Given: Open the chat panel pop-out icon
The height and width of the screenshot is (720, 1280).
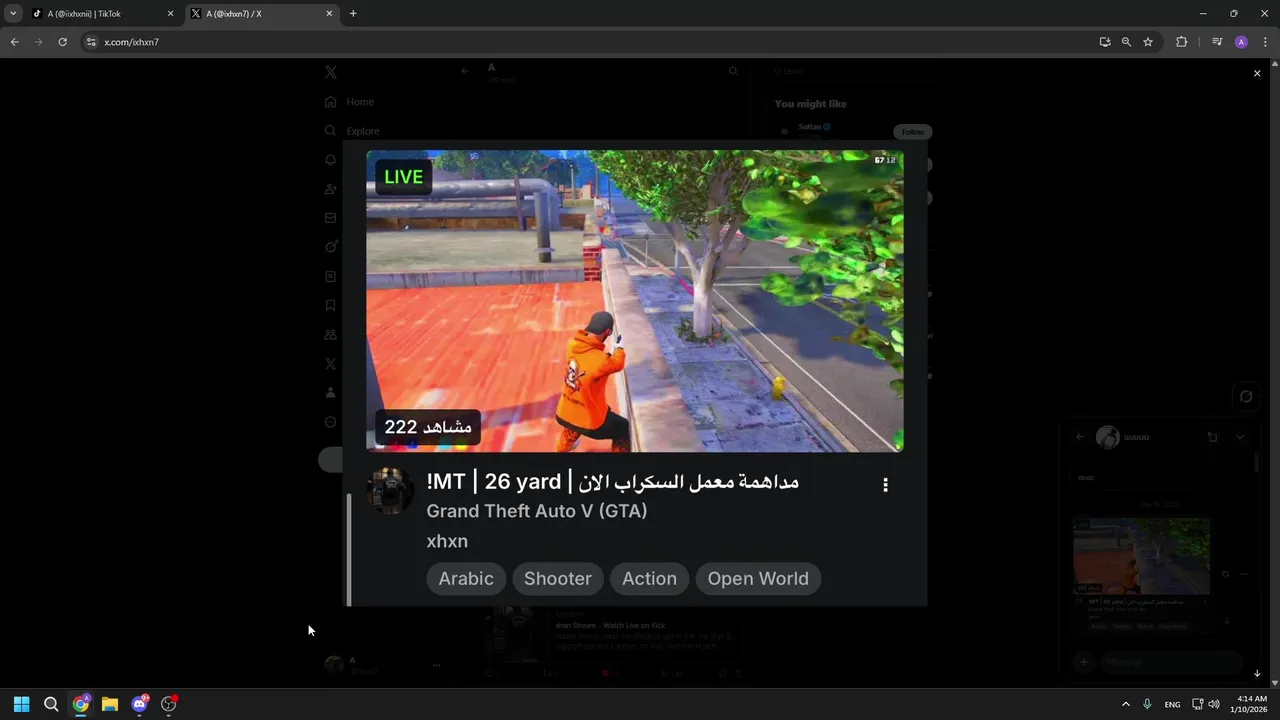Looking at the screenshot, I should (x=1212, y=437).
